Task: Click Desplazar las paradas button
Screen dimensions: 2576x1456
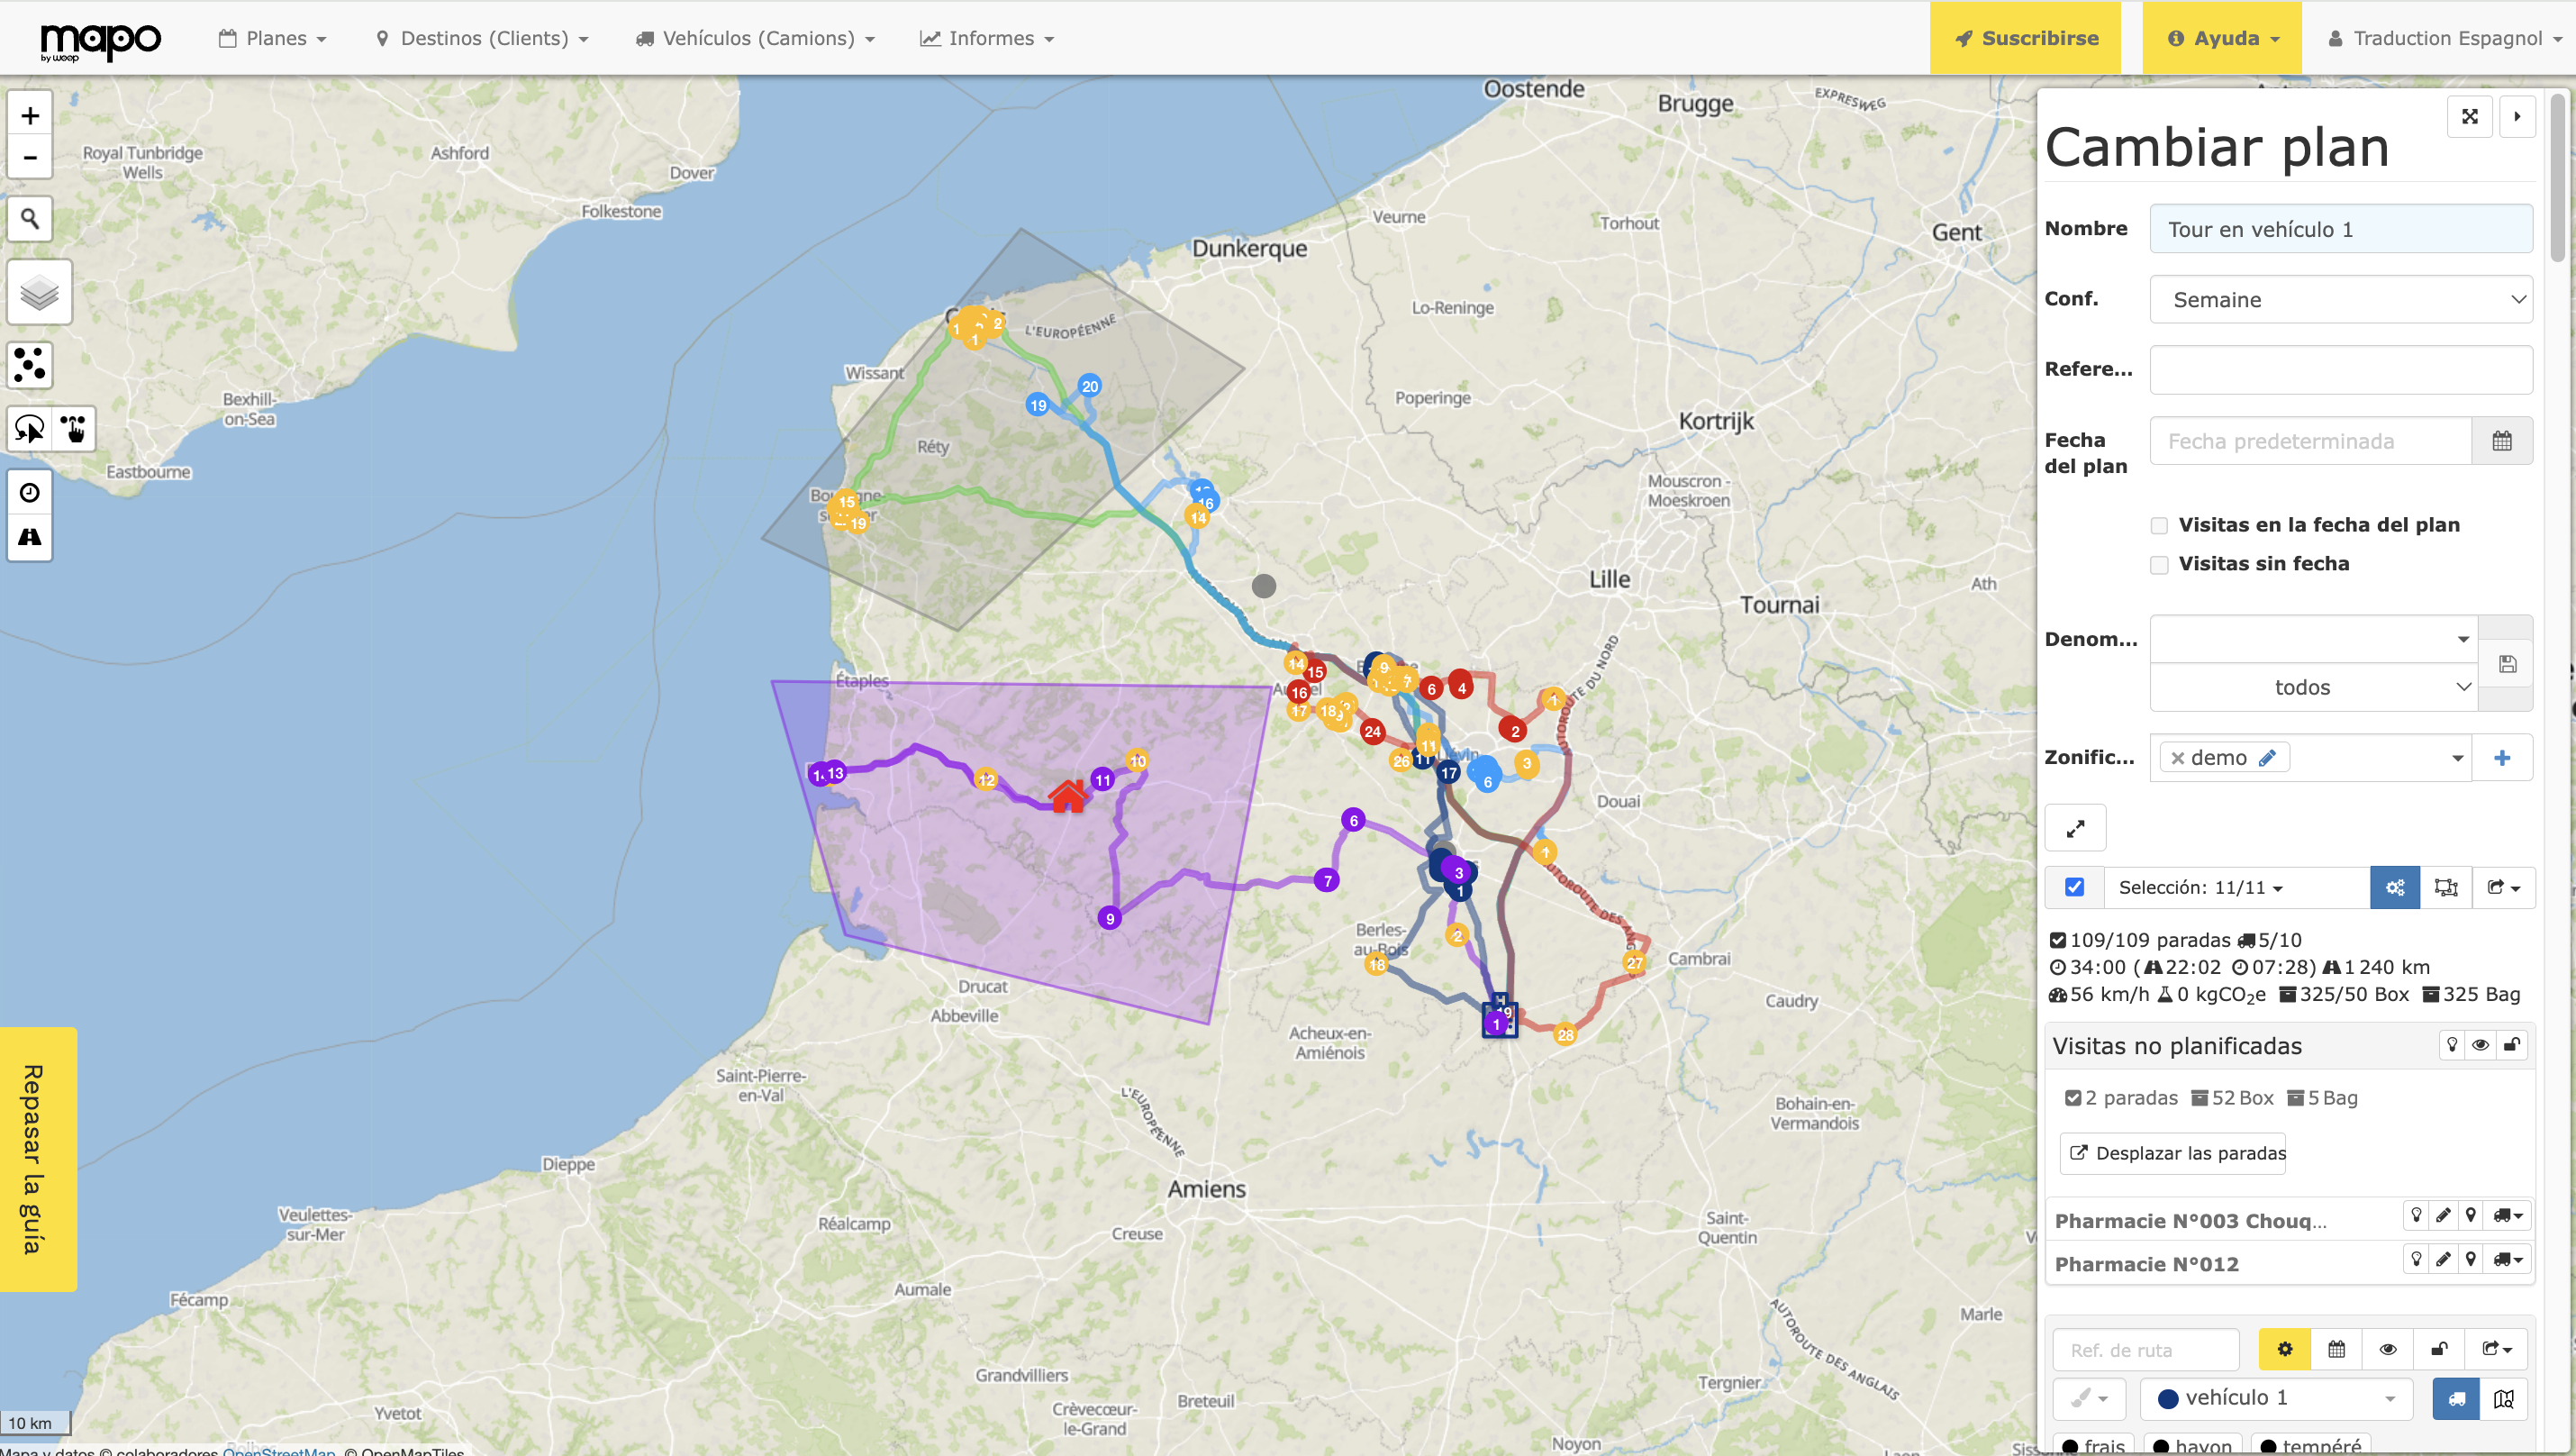Action: [x=2173, y=1153]
